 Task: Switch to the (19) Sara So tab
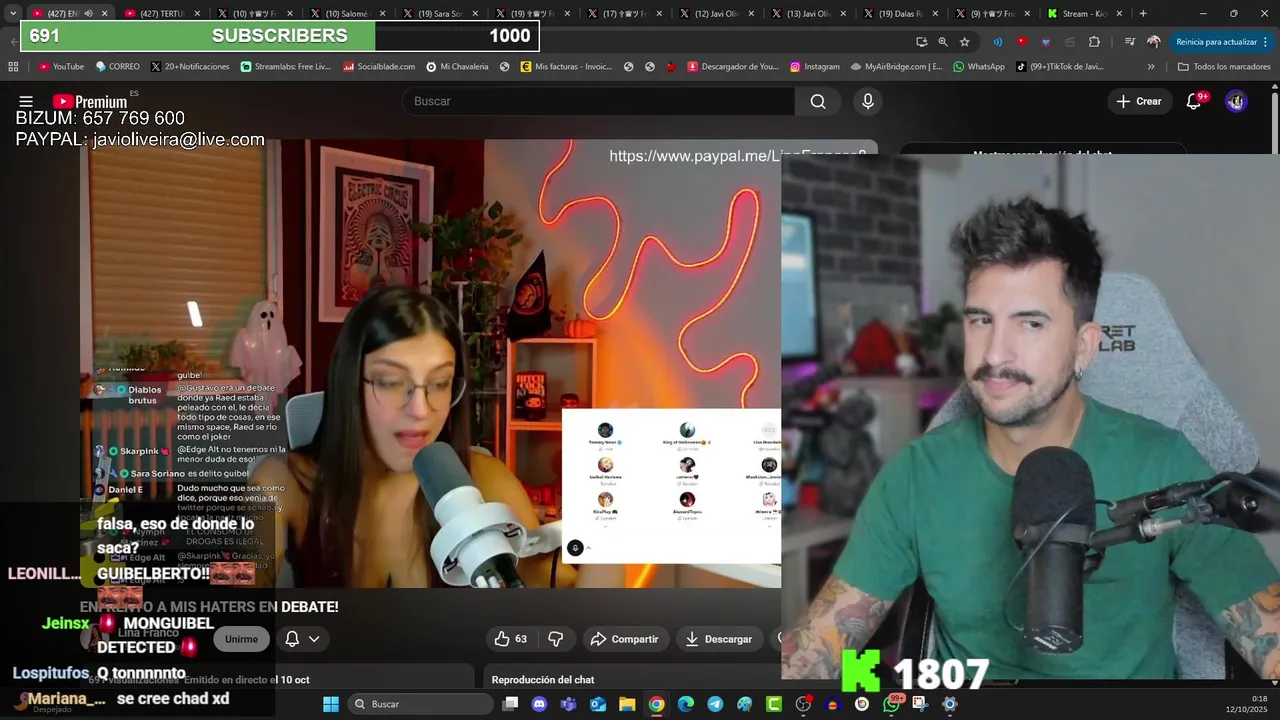pos(439,14)
